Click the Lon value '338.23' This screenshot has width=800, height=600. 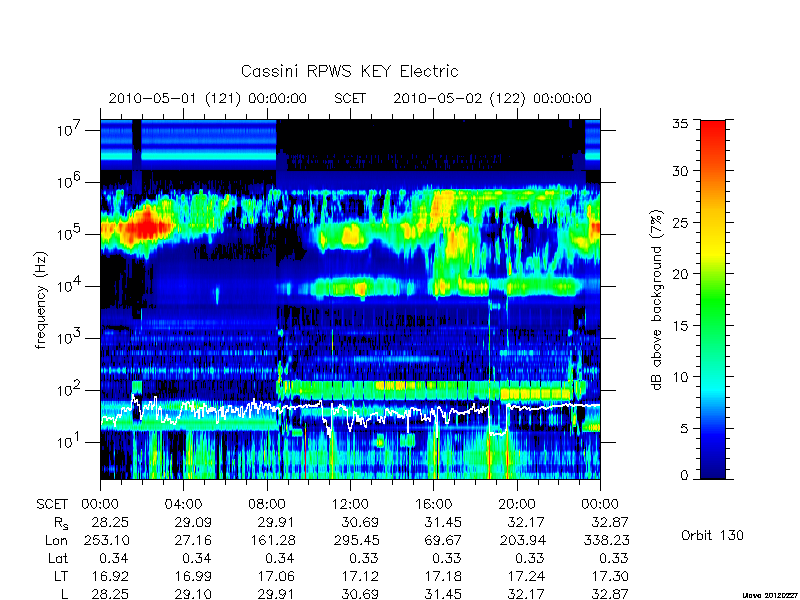tap(607, 540)
